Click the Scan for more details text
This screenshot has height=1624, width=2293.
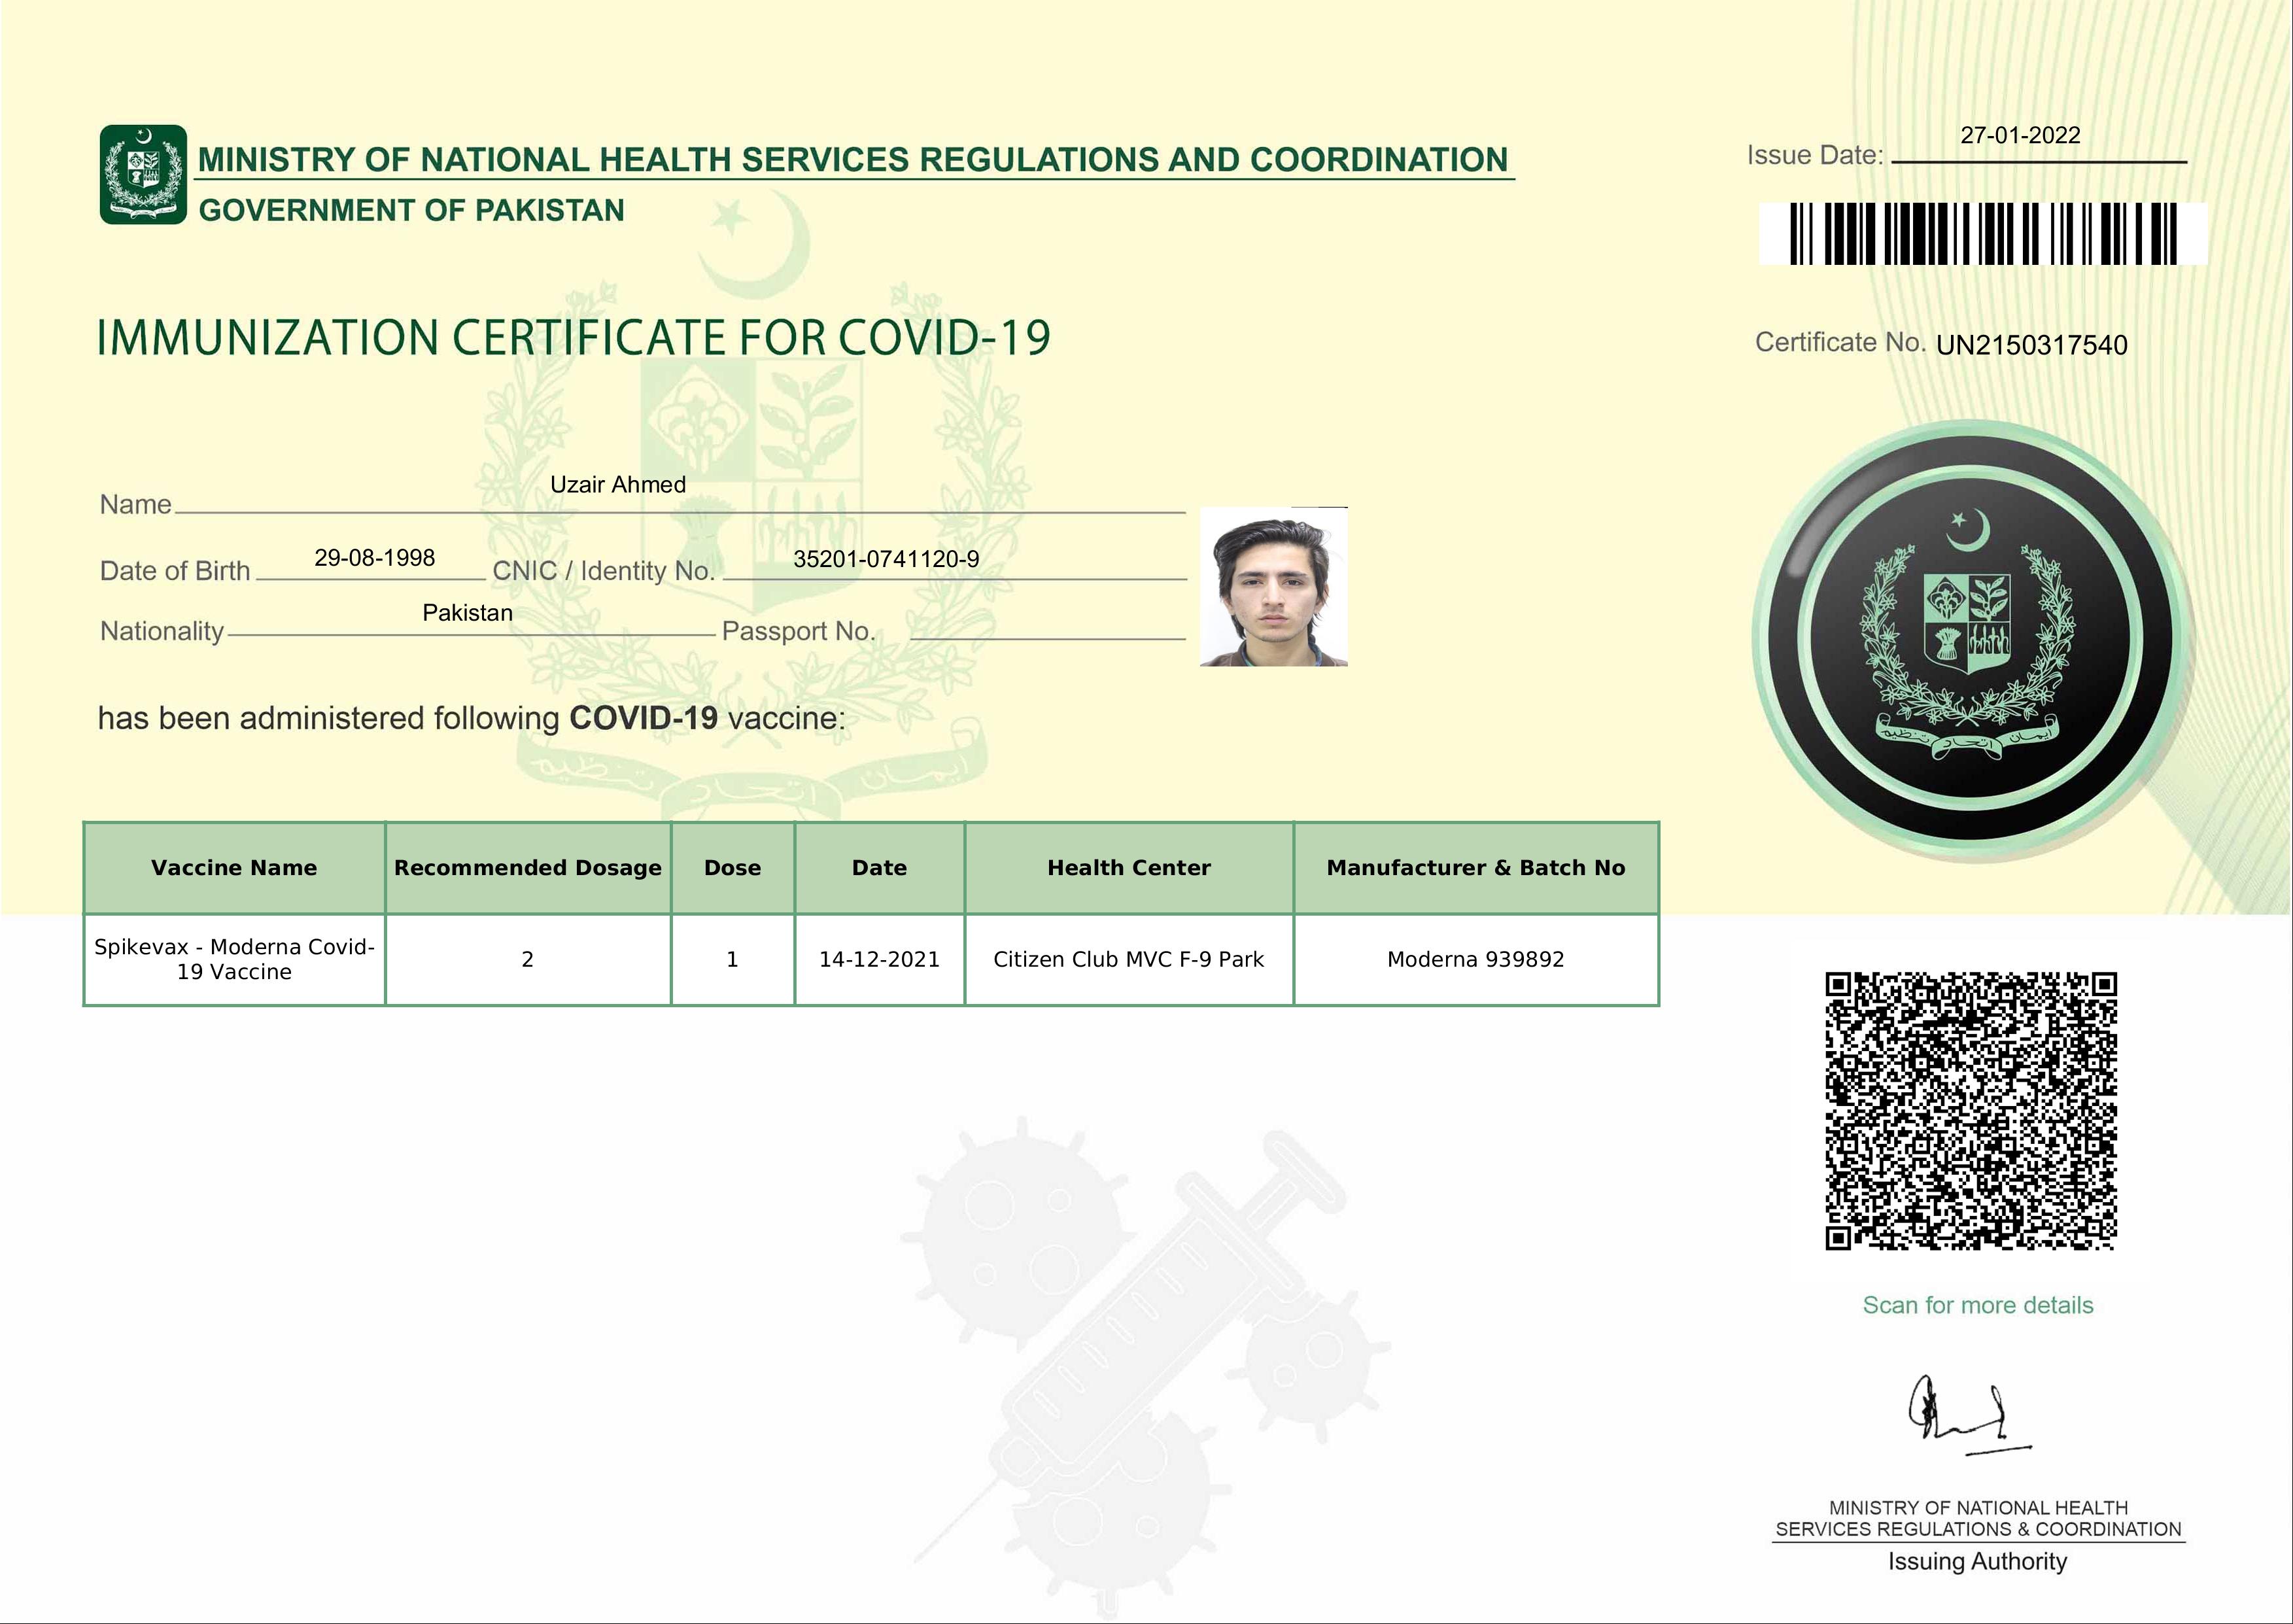pos(1977,1305)
